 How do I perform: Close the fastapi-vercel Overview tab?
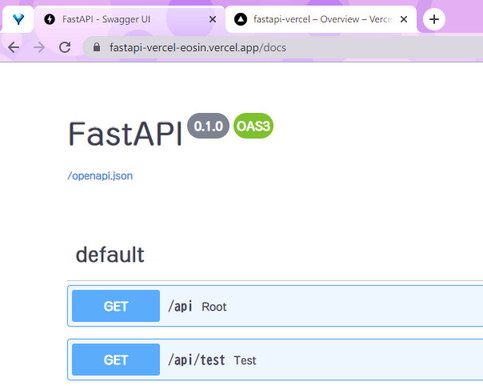(x=403, y=19)
